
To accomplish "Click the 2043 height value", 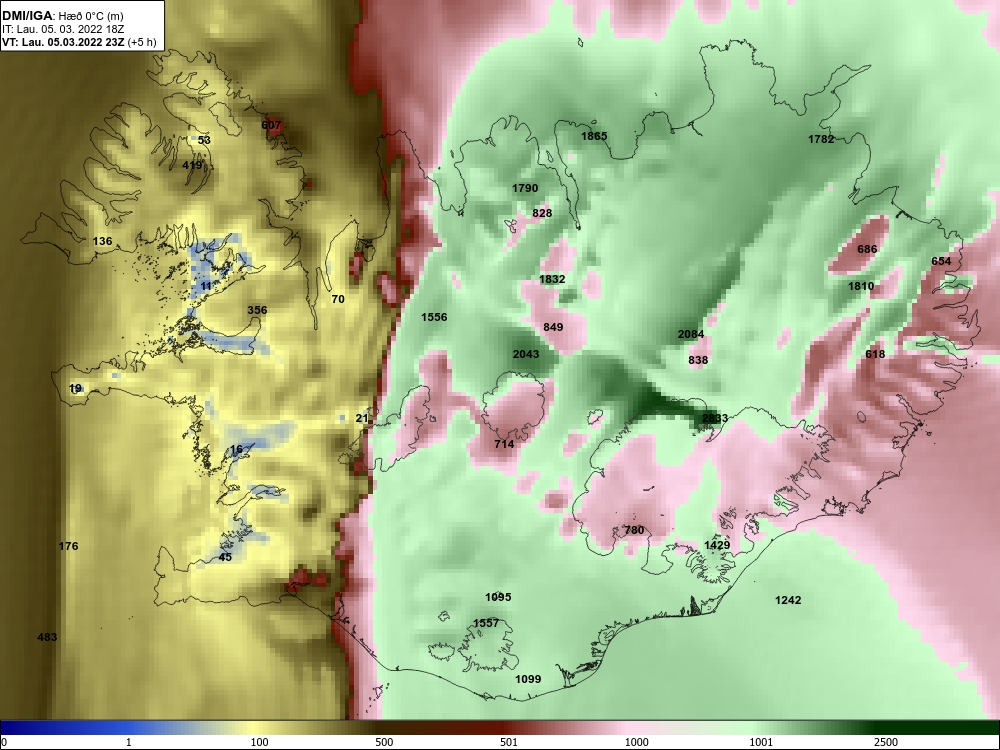I will point(526,355).
